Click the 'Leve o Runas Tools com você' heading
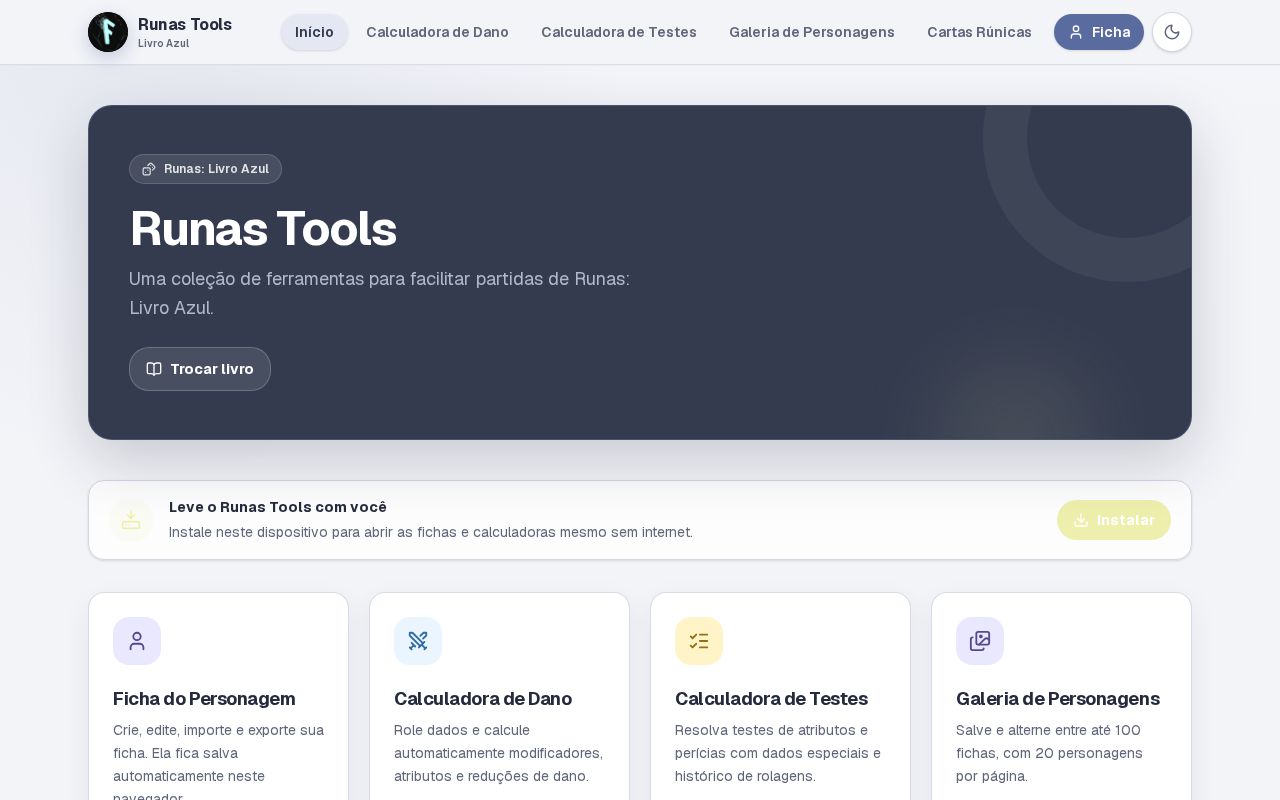 pyautogui.click(x=278, y=507)
